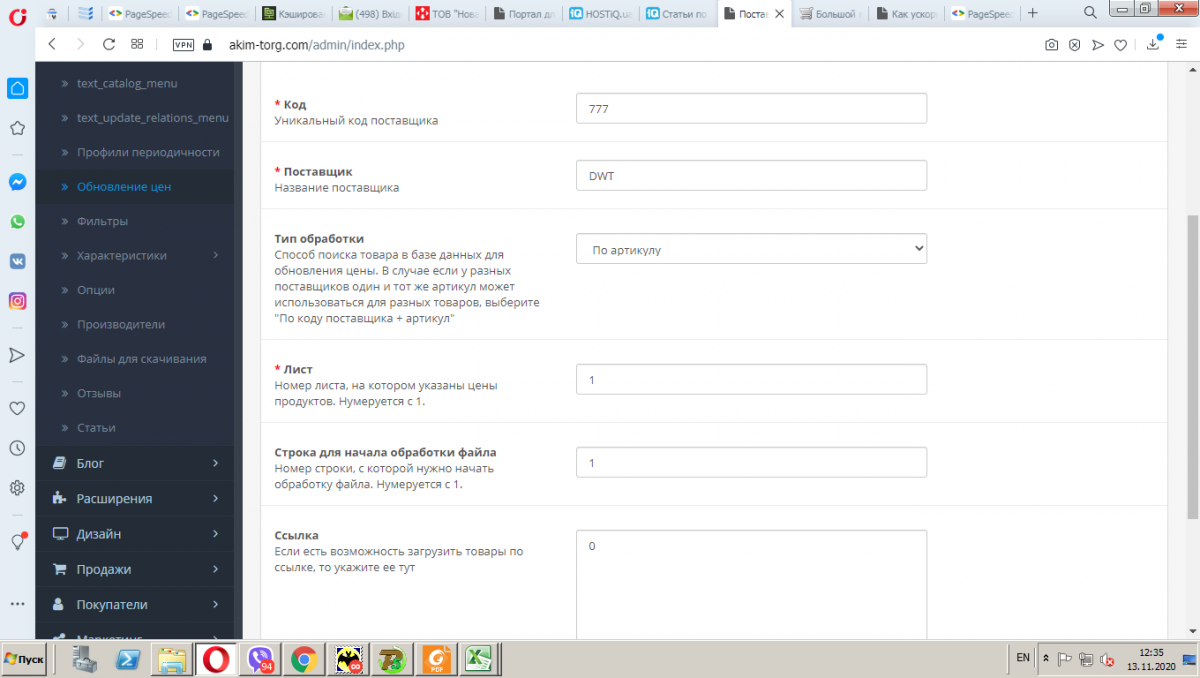The width and height of the screenshot is (1200, 678).
Task: Click the Лист number field
Action: coord(751,379)
